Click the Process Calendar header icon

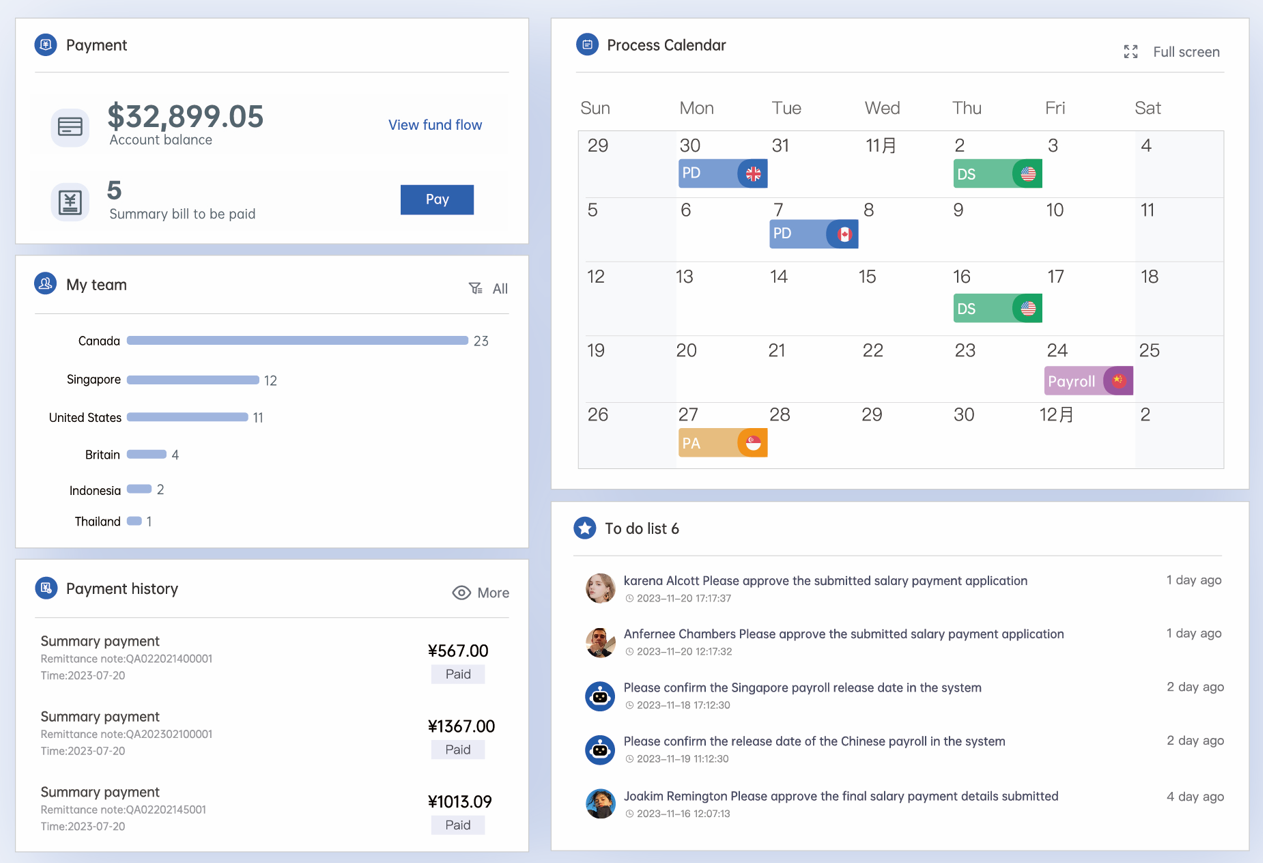tap(587, 45)
